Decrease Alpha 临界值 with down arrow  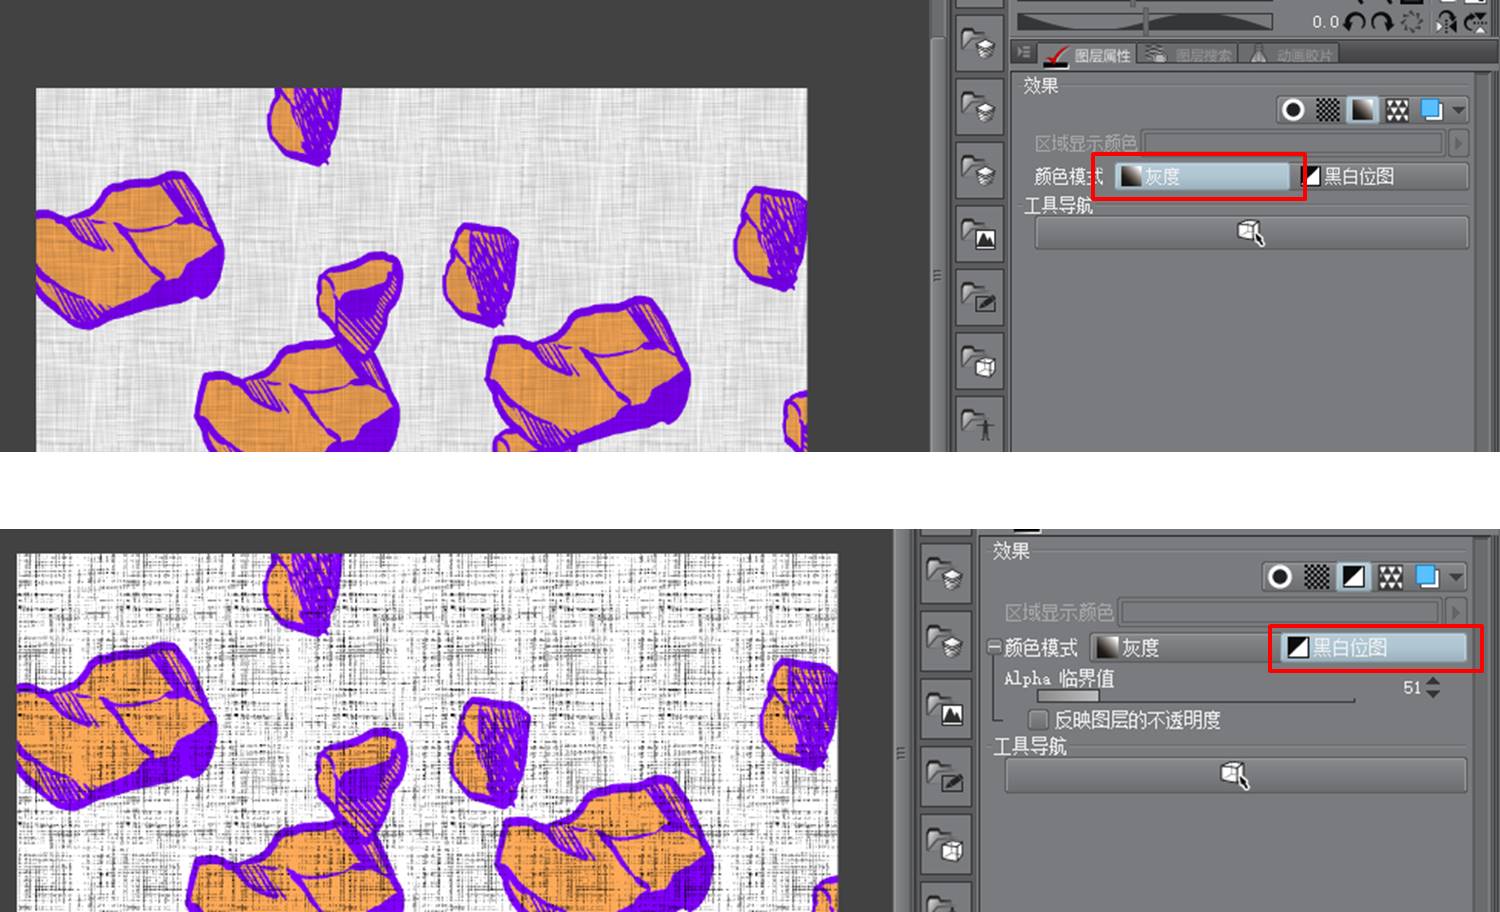[1433, 693]
